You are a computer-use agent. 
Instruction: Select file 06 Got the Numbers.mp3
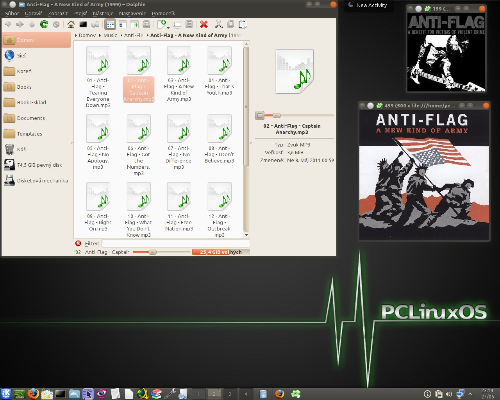139,145
